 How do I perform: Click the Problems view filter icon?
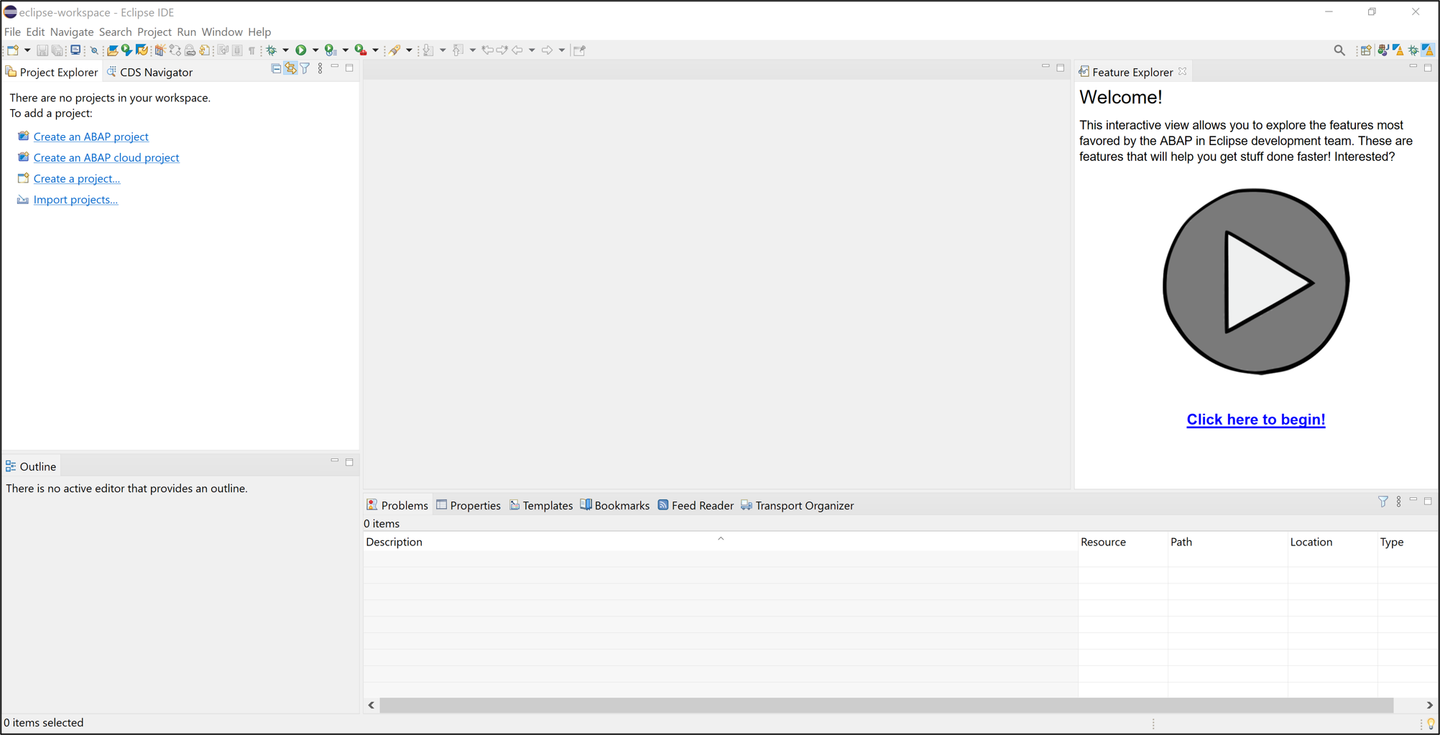point(1383,502)
